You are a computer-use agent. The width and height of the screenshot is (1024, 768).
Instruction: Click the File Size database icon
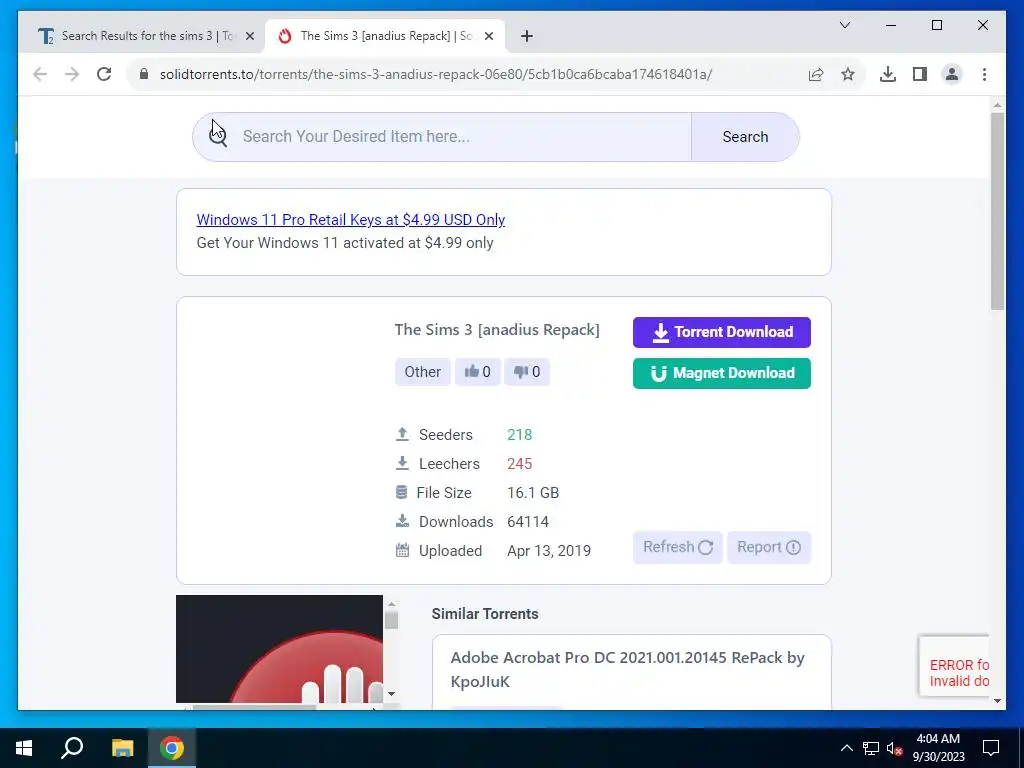pyautogui.click(x=402, y=492)
